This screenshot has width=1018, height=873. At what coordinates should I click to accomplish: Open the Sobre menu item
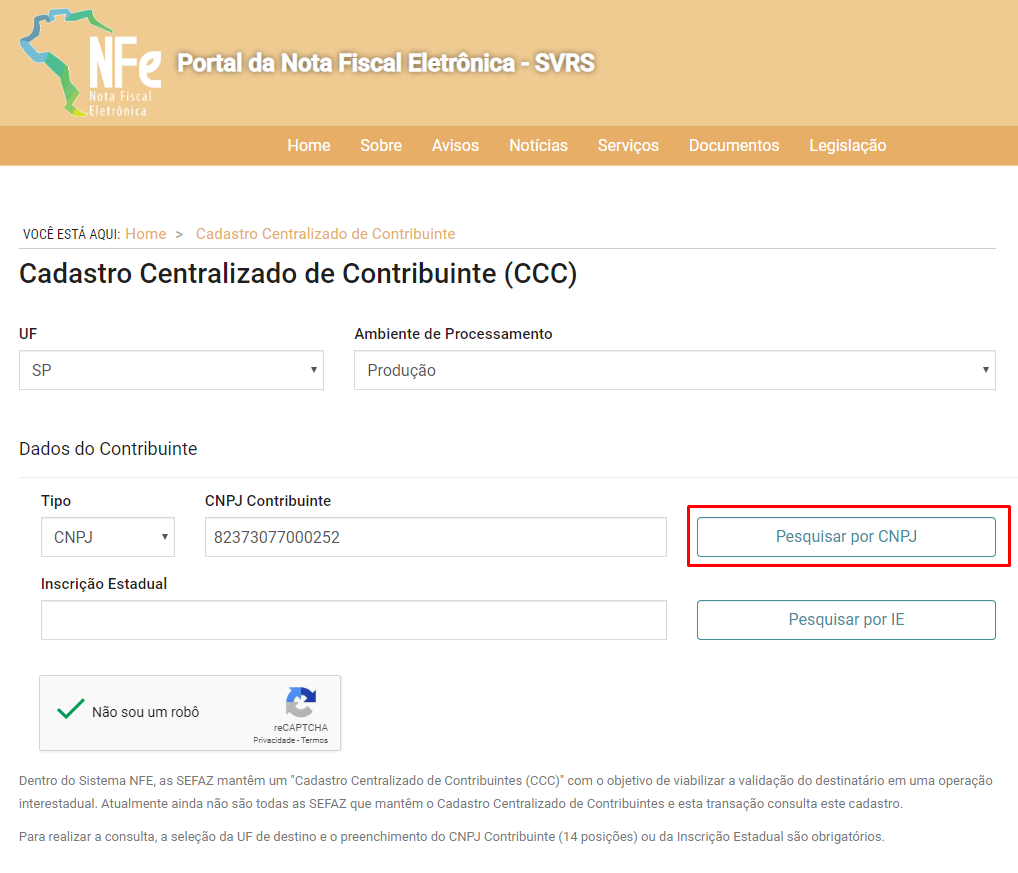tap(381, 145)
